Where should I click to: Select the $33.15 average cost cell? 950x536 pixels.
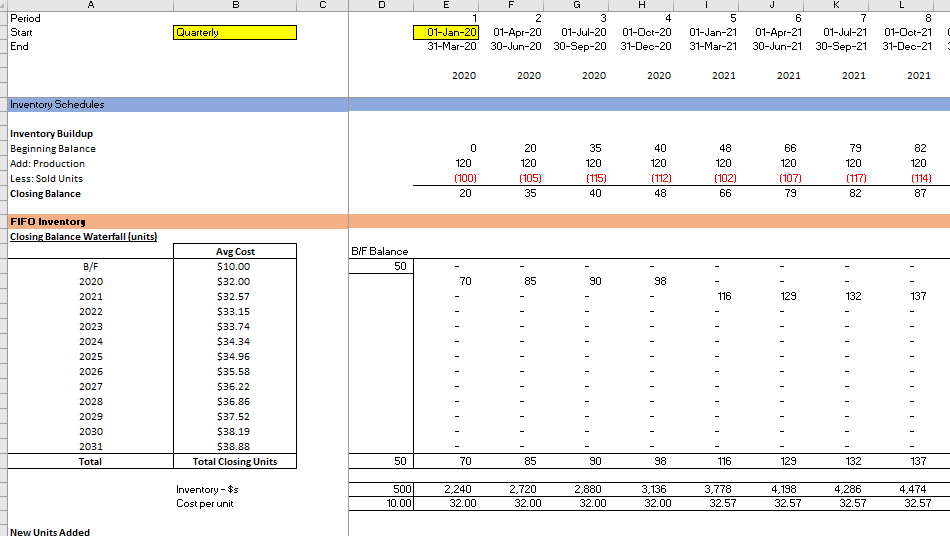[x=235, y=312]
